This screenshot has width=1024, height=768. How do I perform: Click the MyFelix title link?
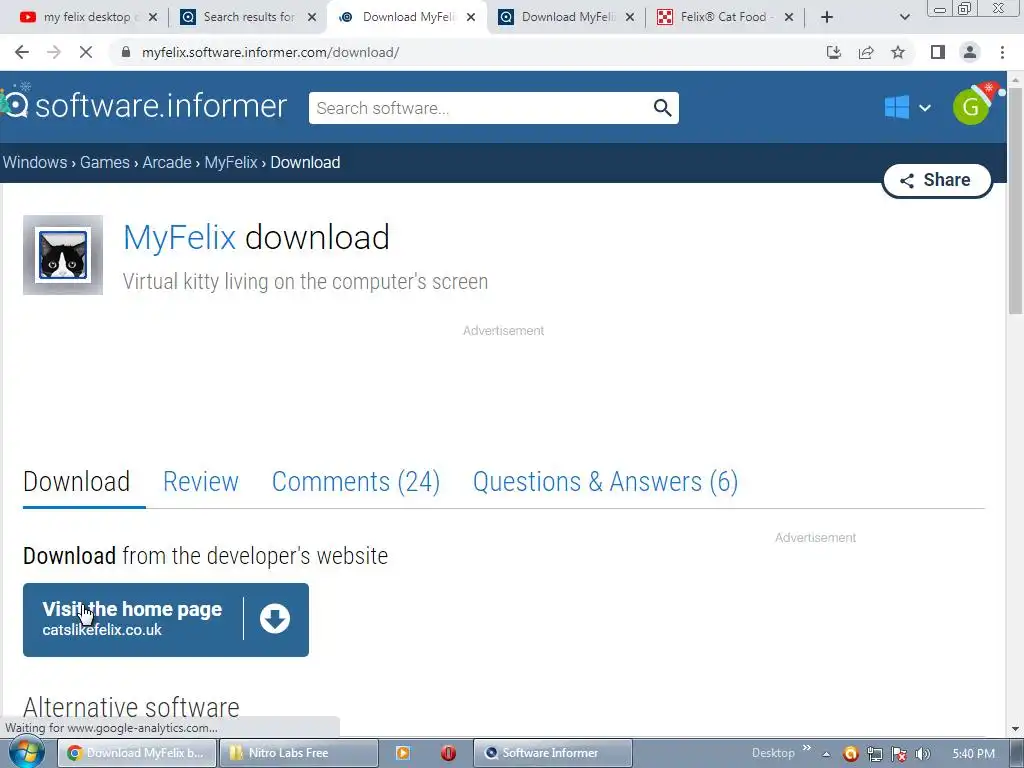coord(180,237)
